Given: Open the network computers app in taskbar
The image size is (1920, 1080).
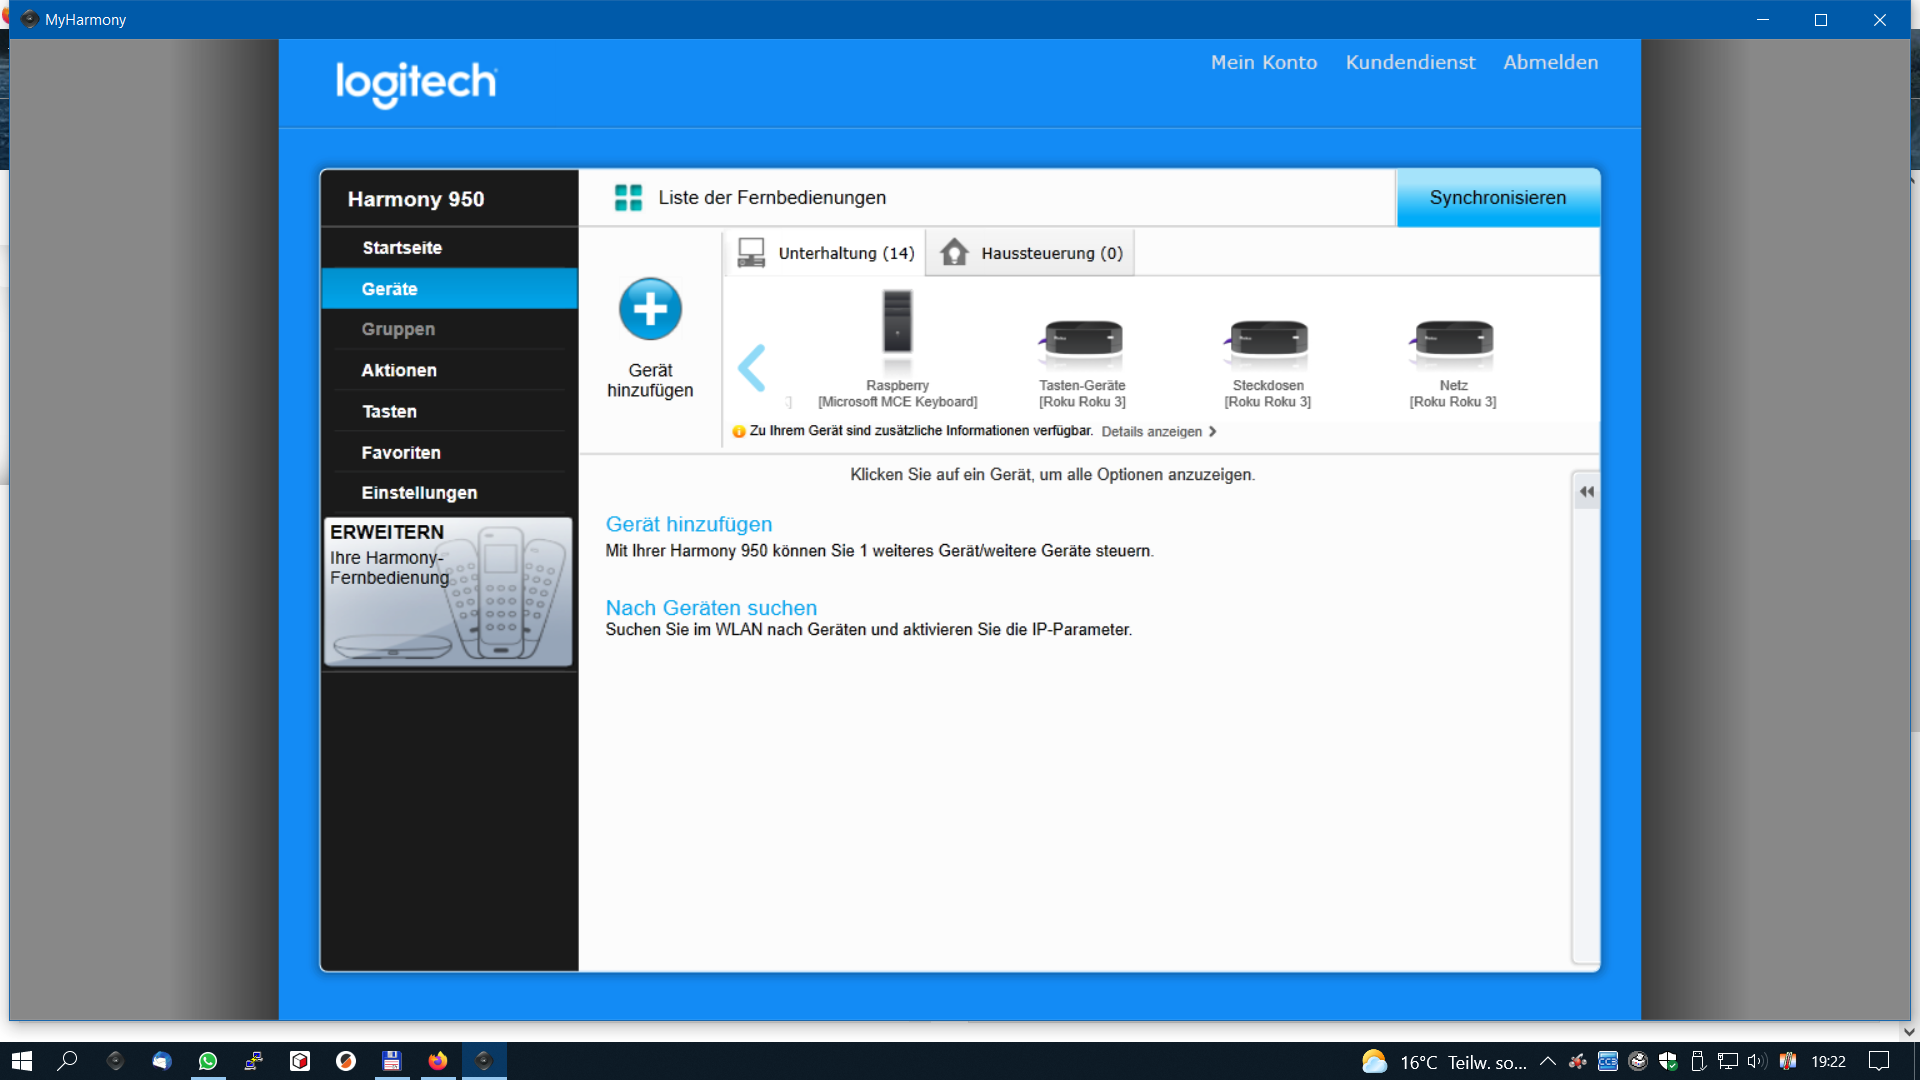Looking at the screenshot, I should point(254,1061).
